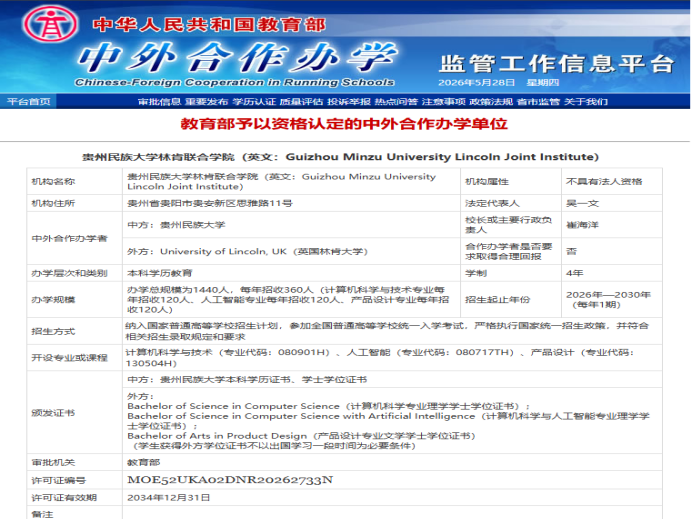This screenshot has height=519, width=692.
Task: Click the 监管工作信息平台 banner text
Action: (557, 64)
